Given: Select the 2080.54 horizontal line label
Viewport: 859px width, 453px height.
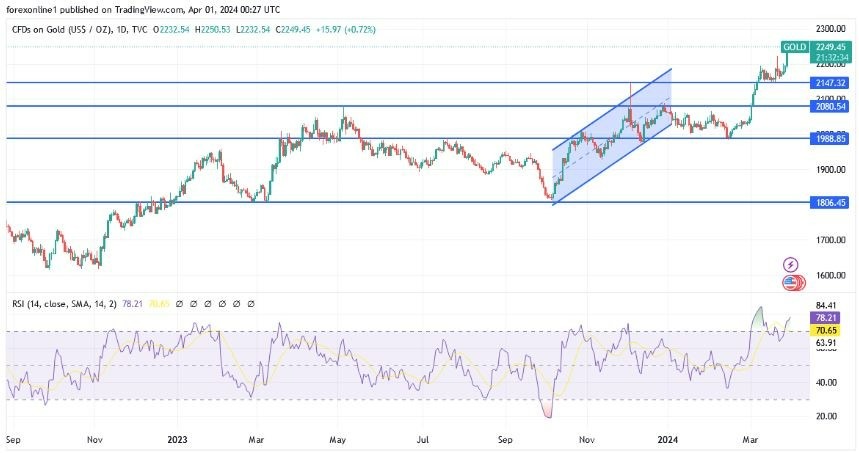Looking at the screenshot, I should (x=830, y=106).
